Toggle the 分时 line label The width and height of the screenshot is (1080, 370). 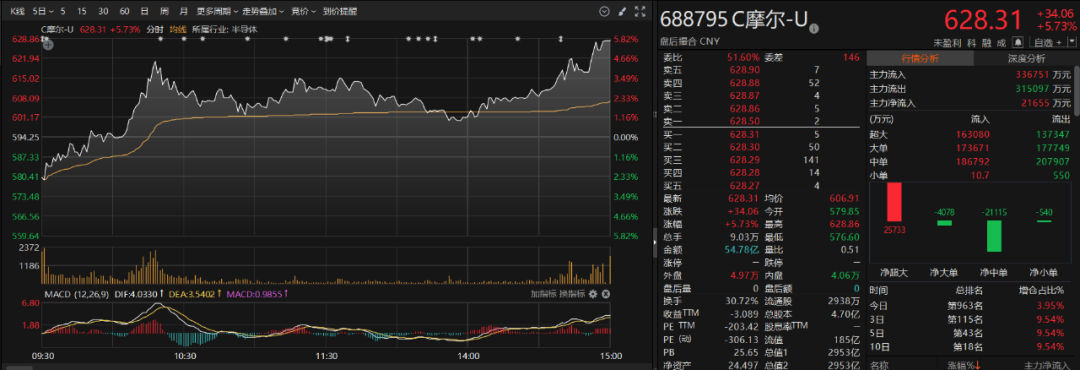click(x=154, y=30)
